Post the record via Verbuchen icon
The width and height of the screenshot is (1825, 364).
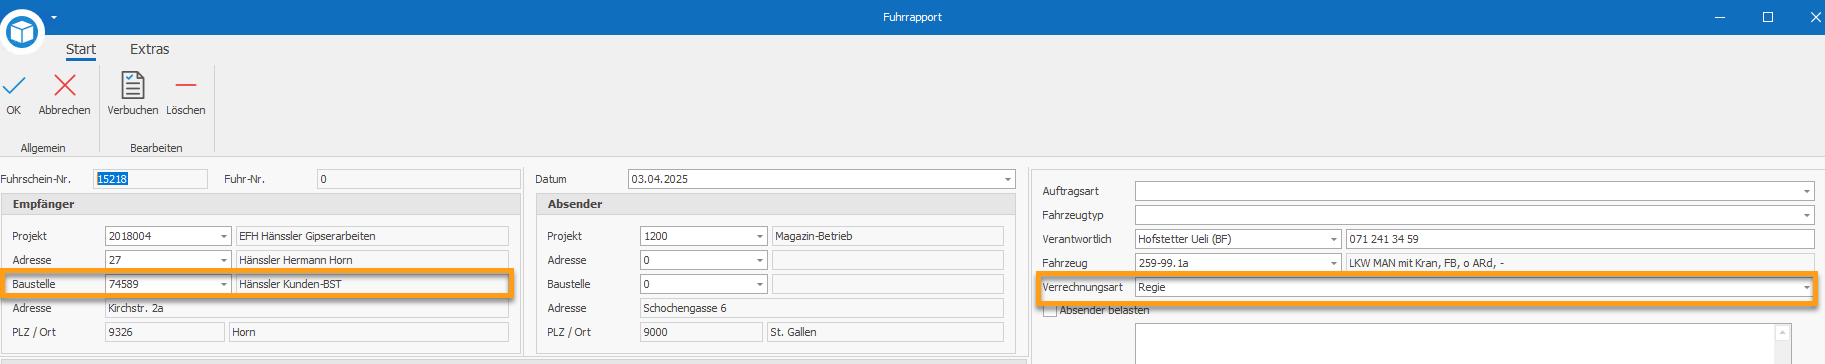click(x=132, y=86)
